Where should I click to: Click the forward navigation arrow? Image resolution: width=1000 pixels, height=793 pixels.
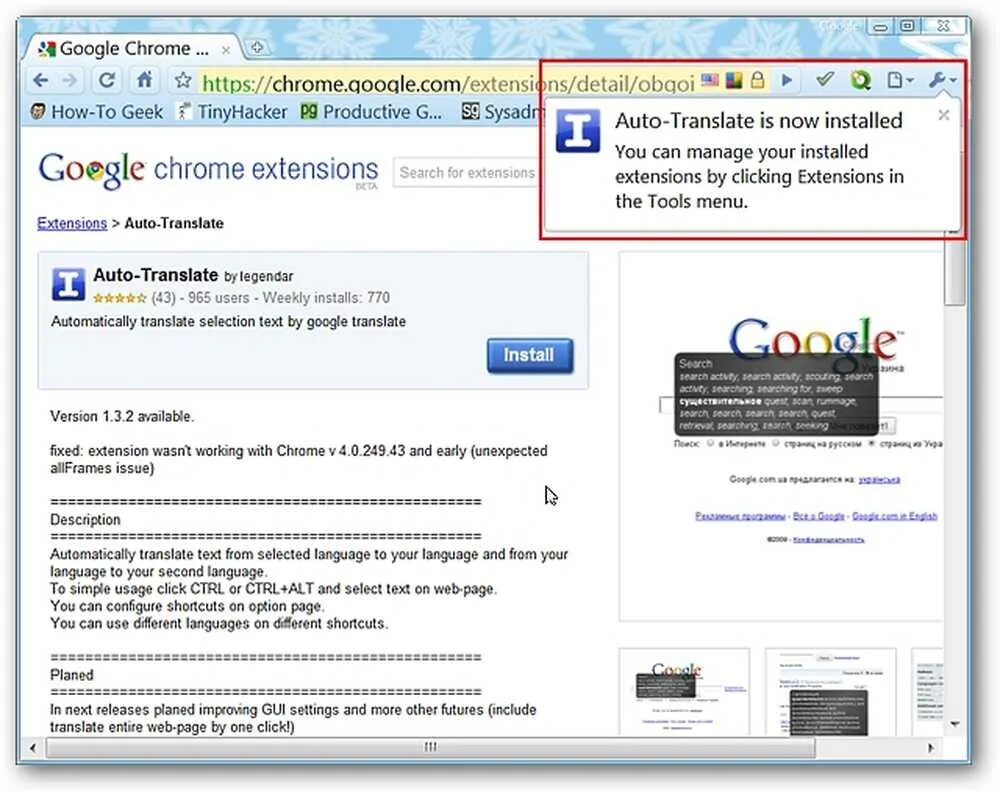point(70,81)
